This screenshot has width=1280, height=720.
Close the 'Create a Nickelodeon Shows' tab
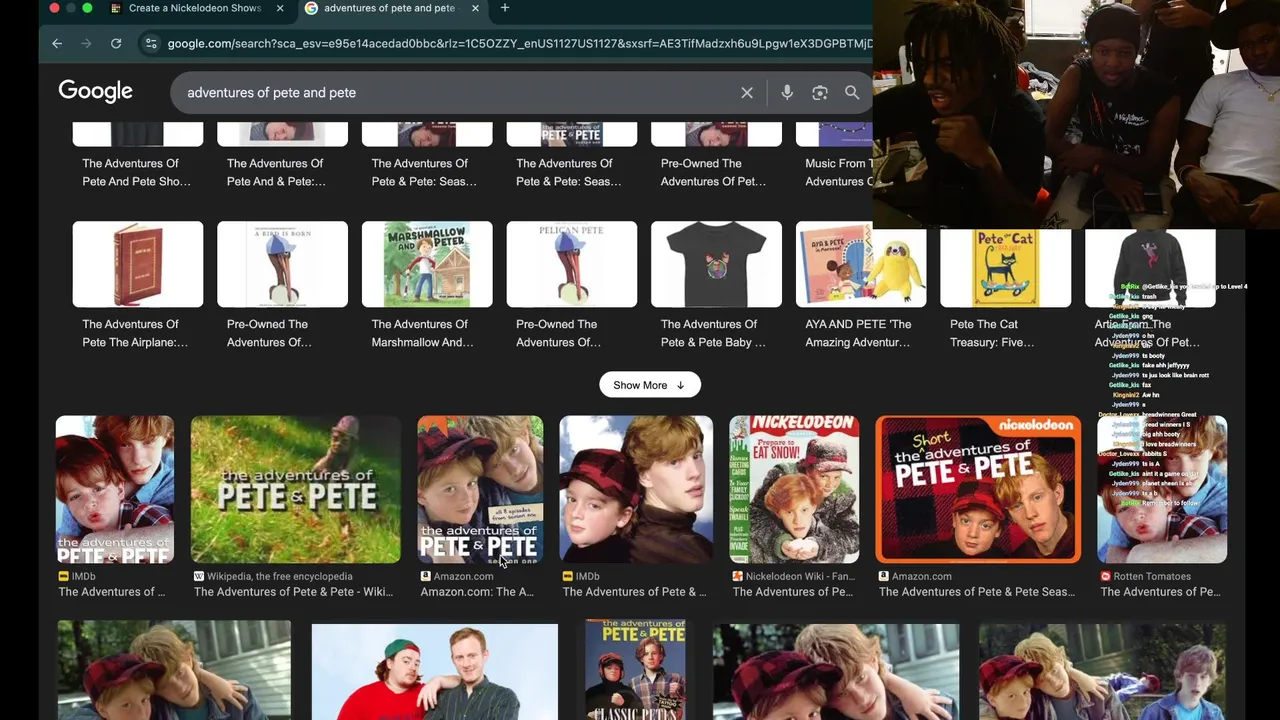(280, 8)
